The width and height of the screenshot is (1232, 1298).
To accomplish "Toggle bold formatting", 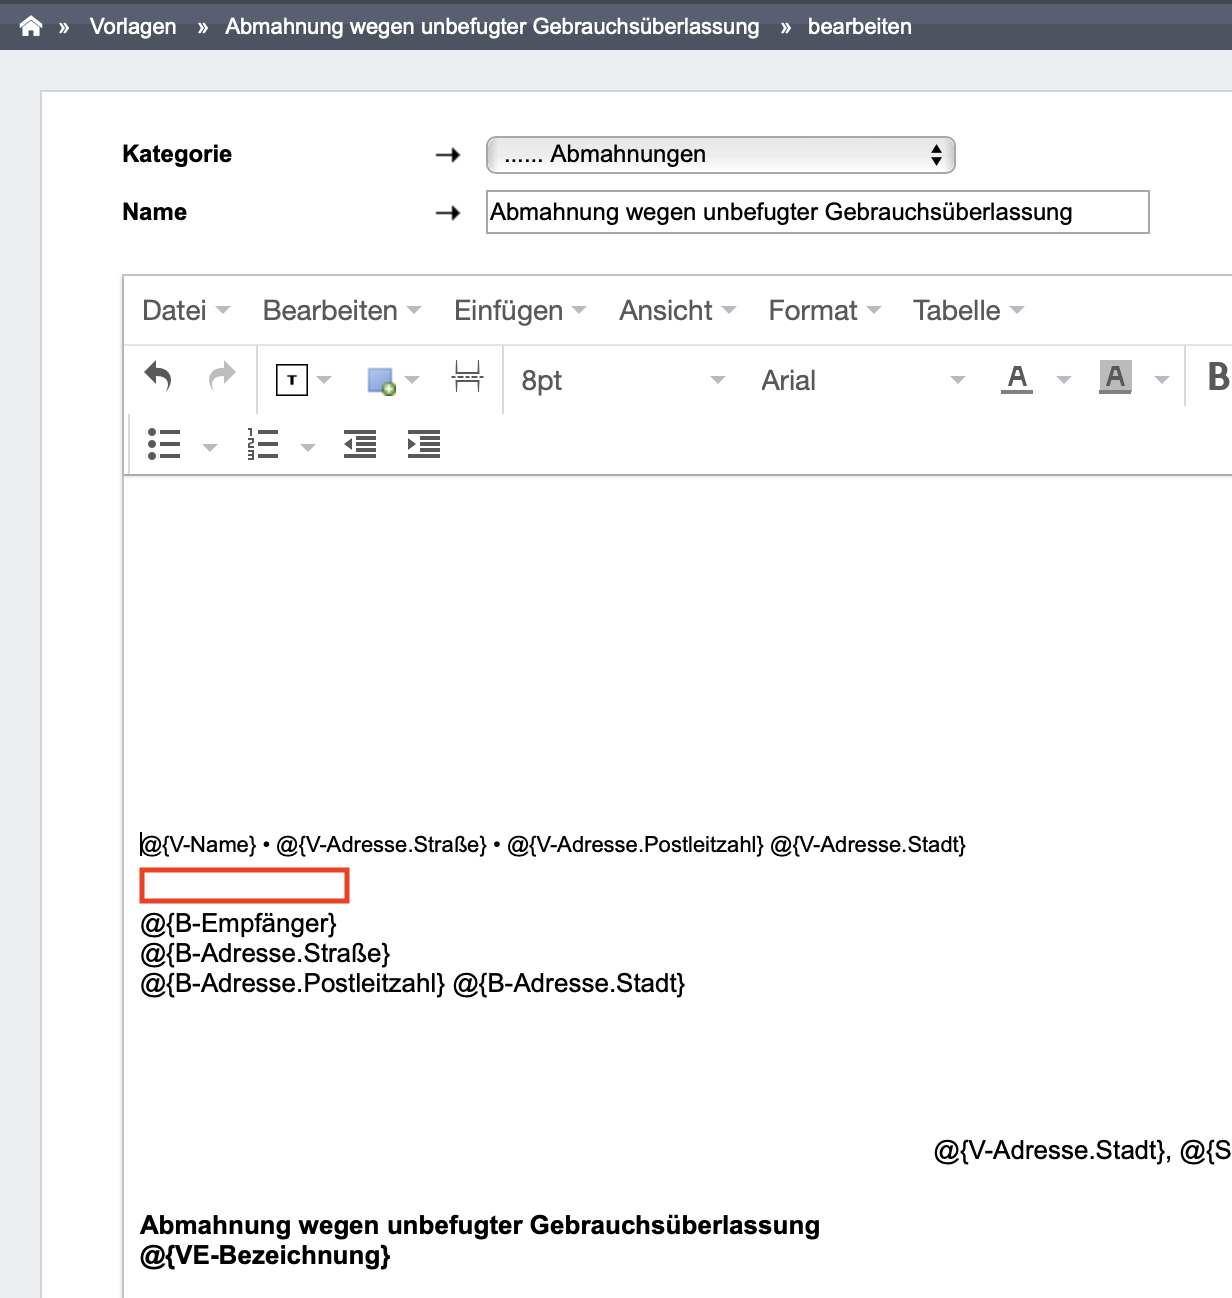I will (x=1217, y=378).
